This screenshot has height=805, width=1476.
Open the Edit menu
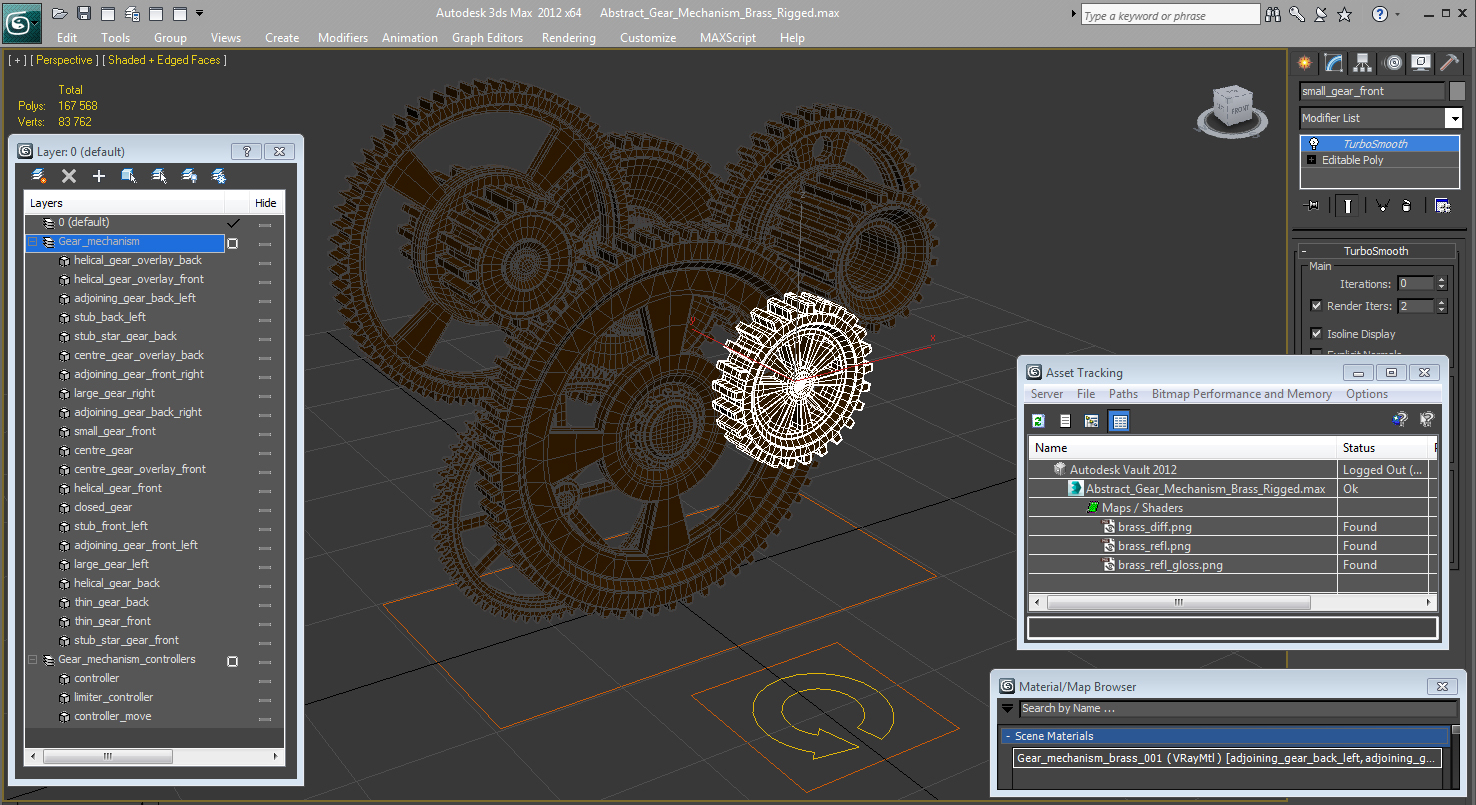coord(67,38)
